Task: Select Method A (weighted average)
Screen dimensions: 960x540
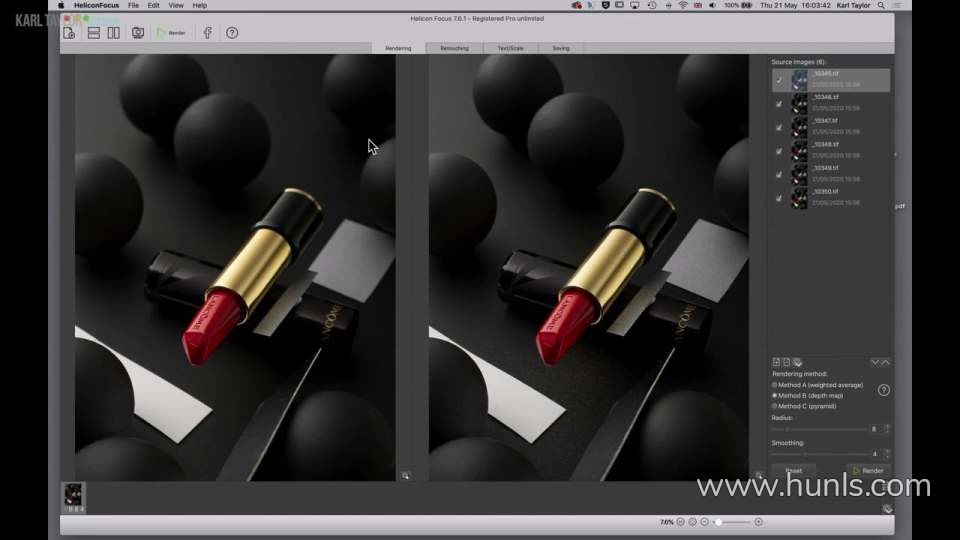Action: pos(817,385)
